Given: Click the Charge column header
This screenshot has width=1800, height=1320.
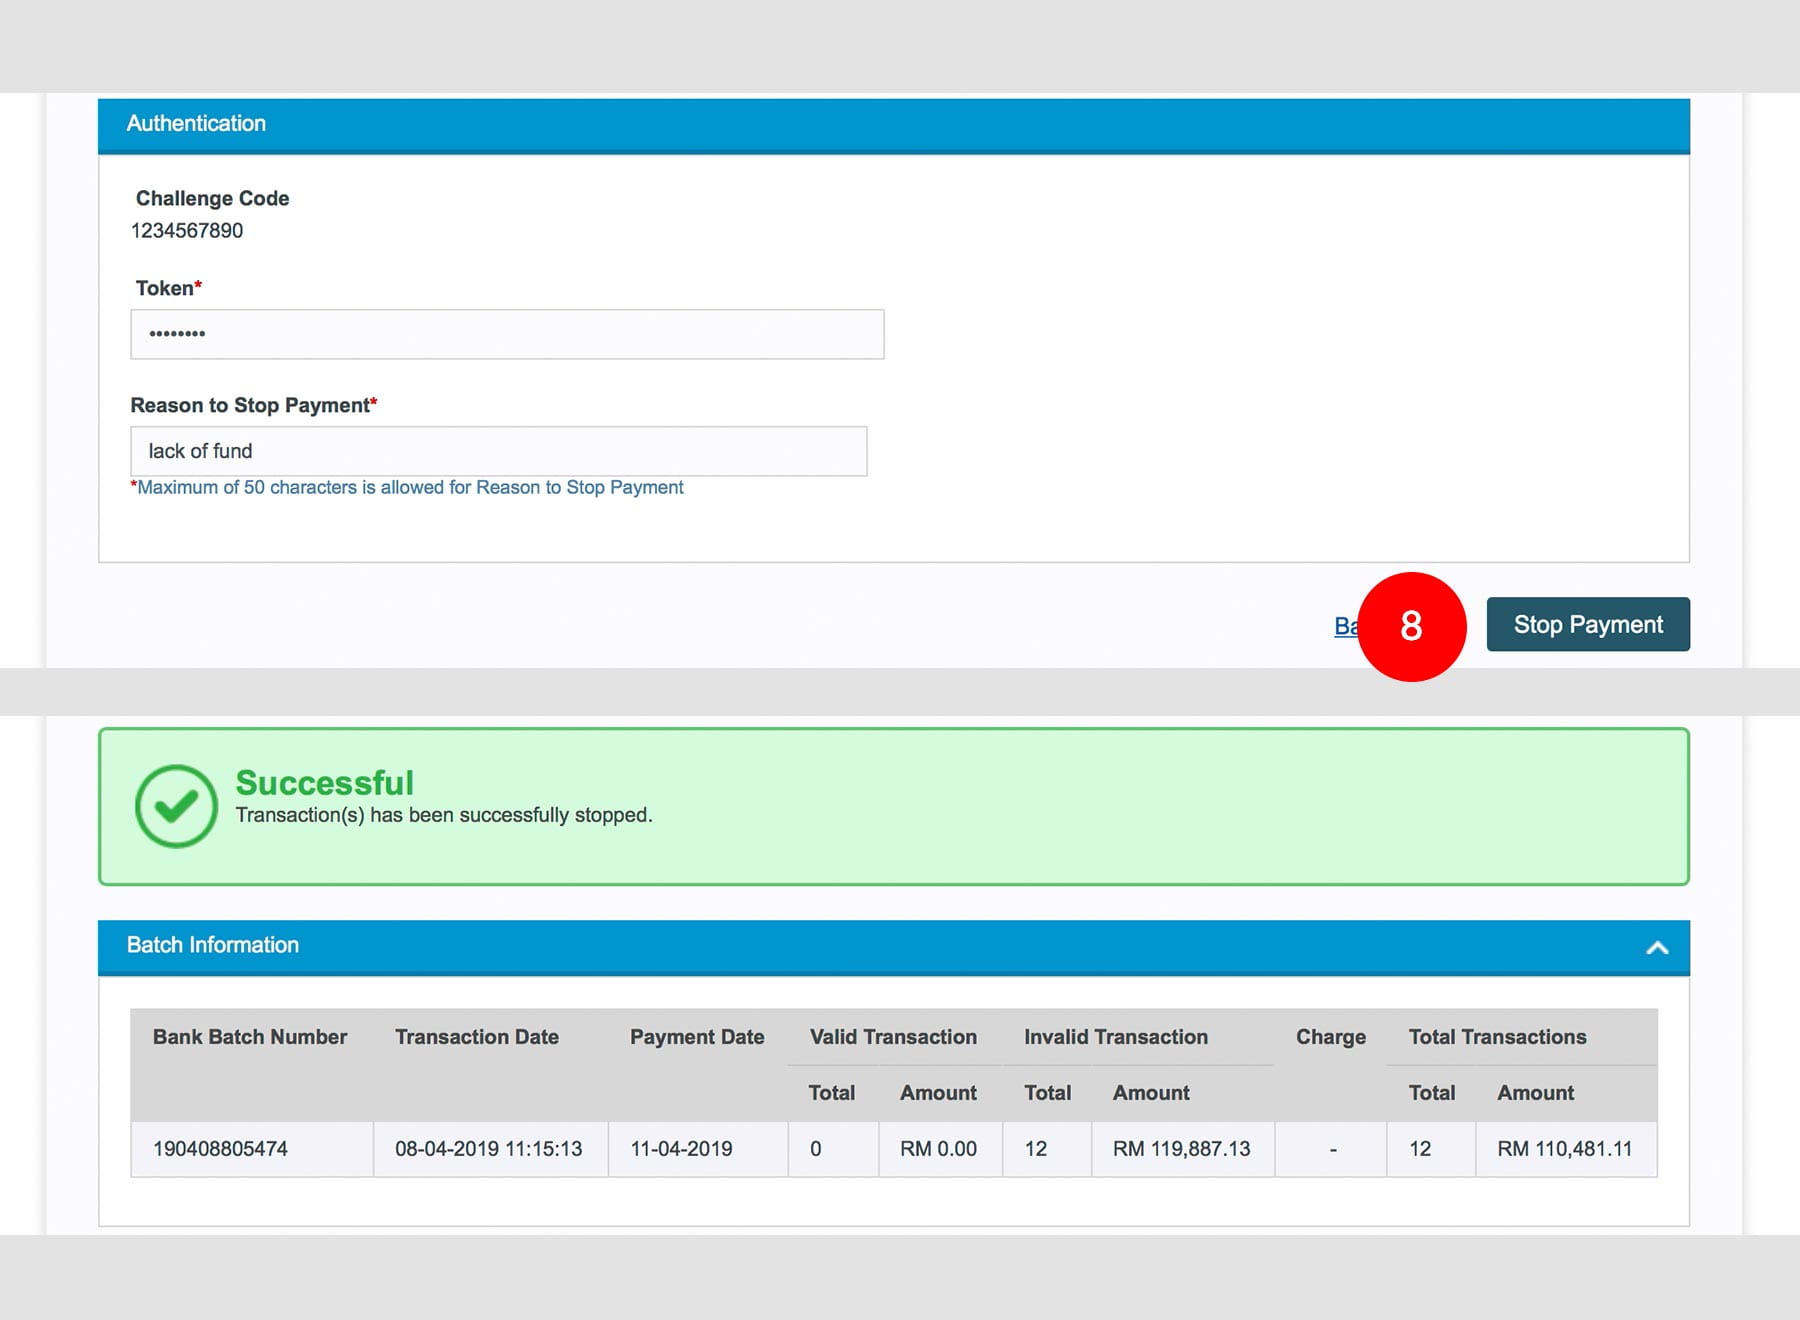Looking at the screenshot, I should tap(1330, 1037).
